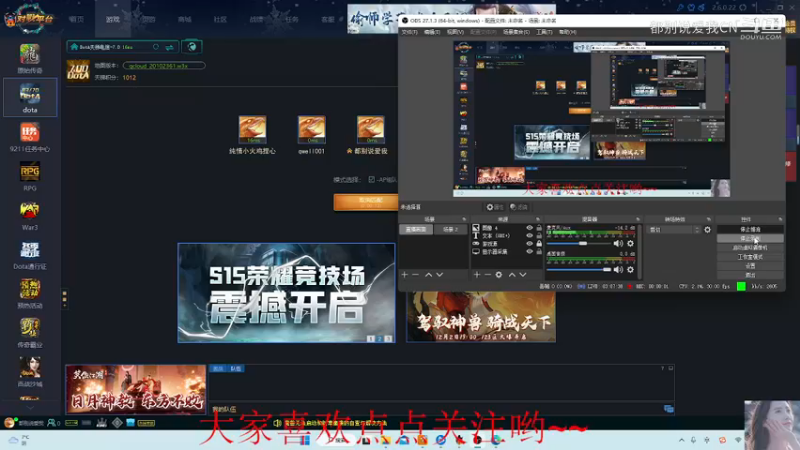Switch to the 社区 tab in the platform
This screenshot has height=450, width=800.
220,19
